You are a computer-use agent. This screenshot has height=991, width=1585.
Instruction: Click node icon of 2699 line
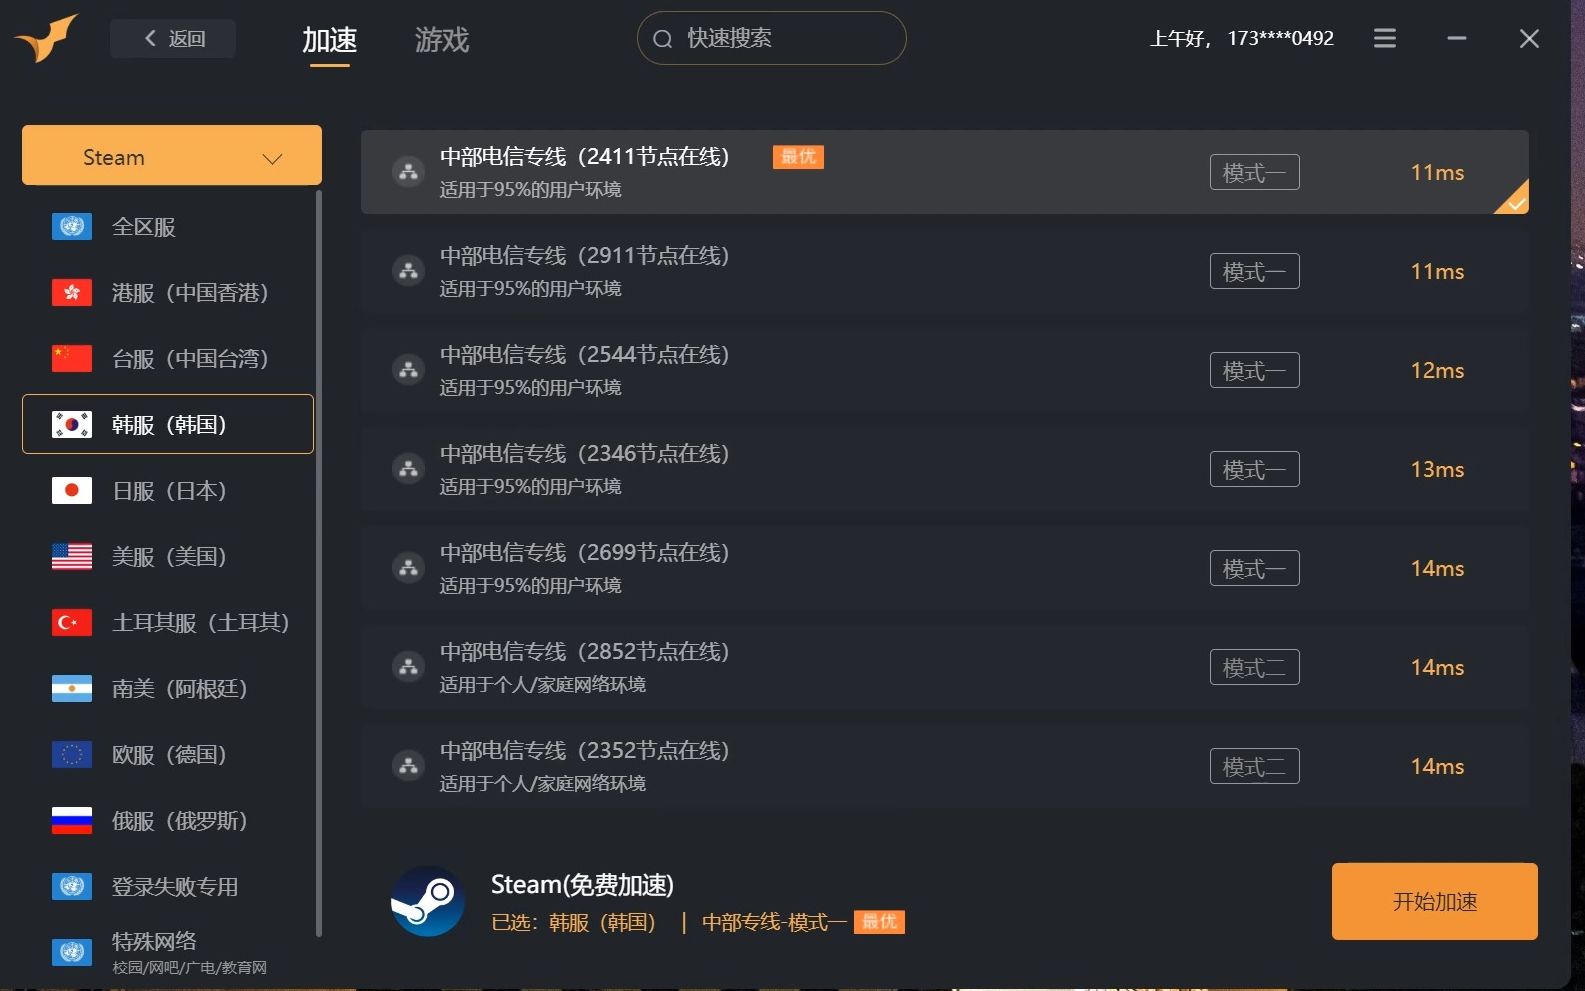[x=408, y=568]
